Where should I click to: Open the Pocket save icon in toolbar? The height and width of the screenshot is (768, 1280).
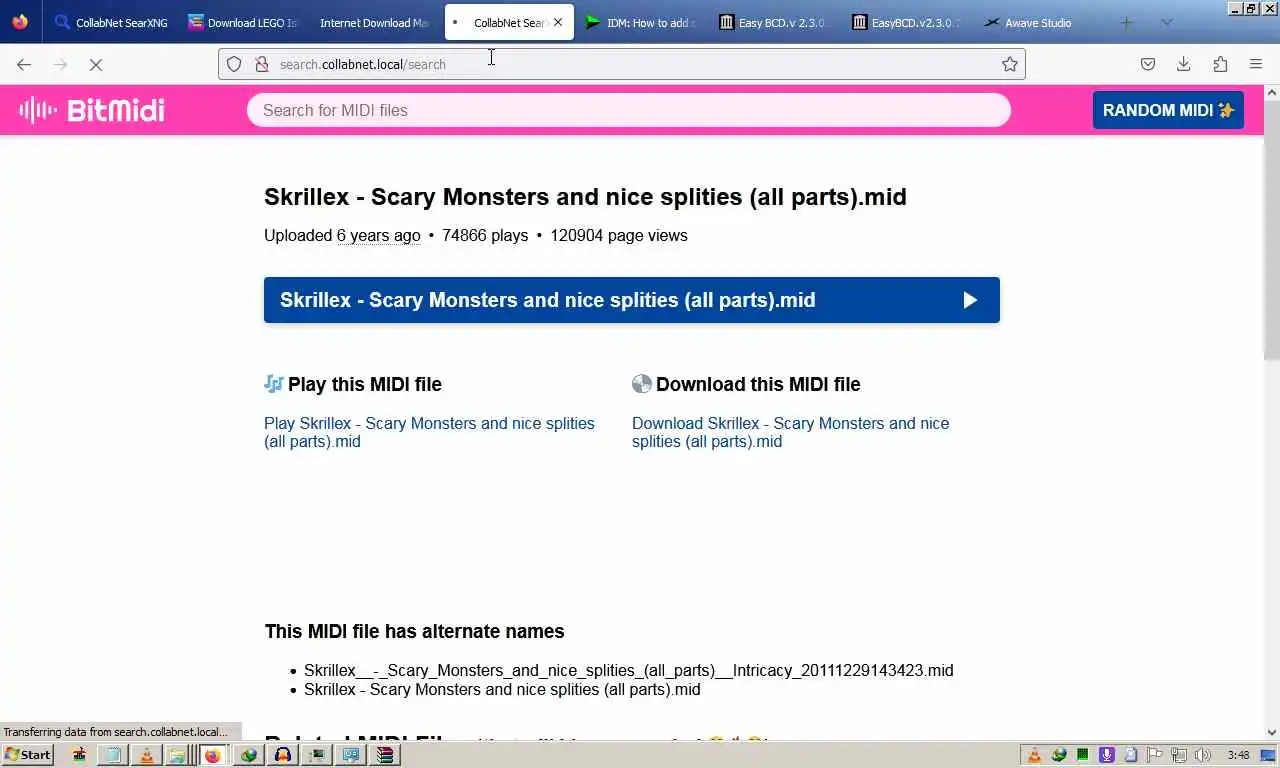tap(1148, 64)
